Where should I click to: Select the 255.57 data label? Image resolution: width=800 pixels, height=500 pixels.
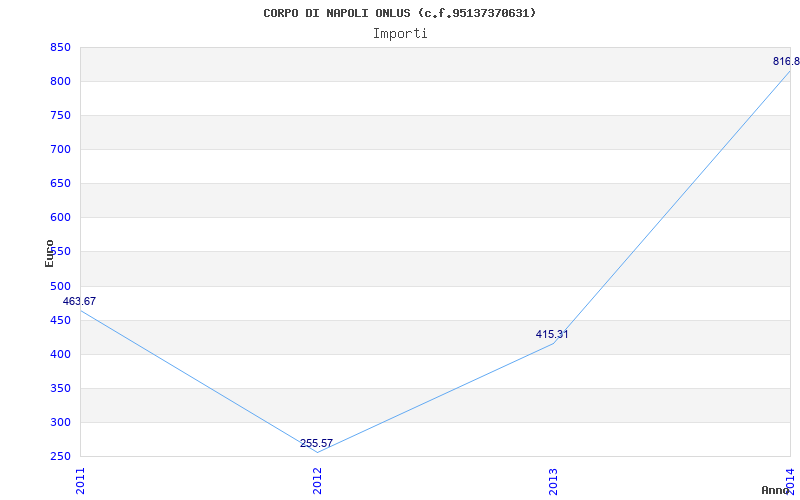[316, 443]
